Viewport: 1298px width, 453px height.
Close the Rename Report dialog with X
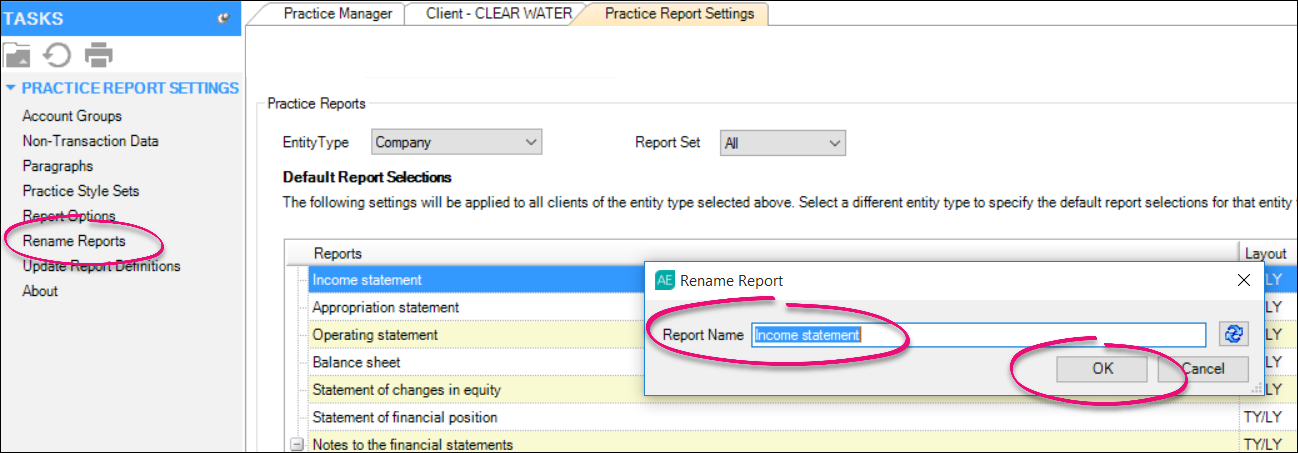click(1244, 281)
